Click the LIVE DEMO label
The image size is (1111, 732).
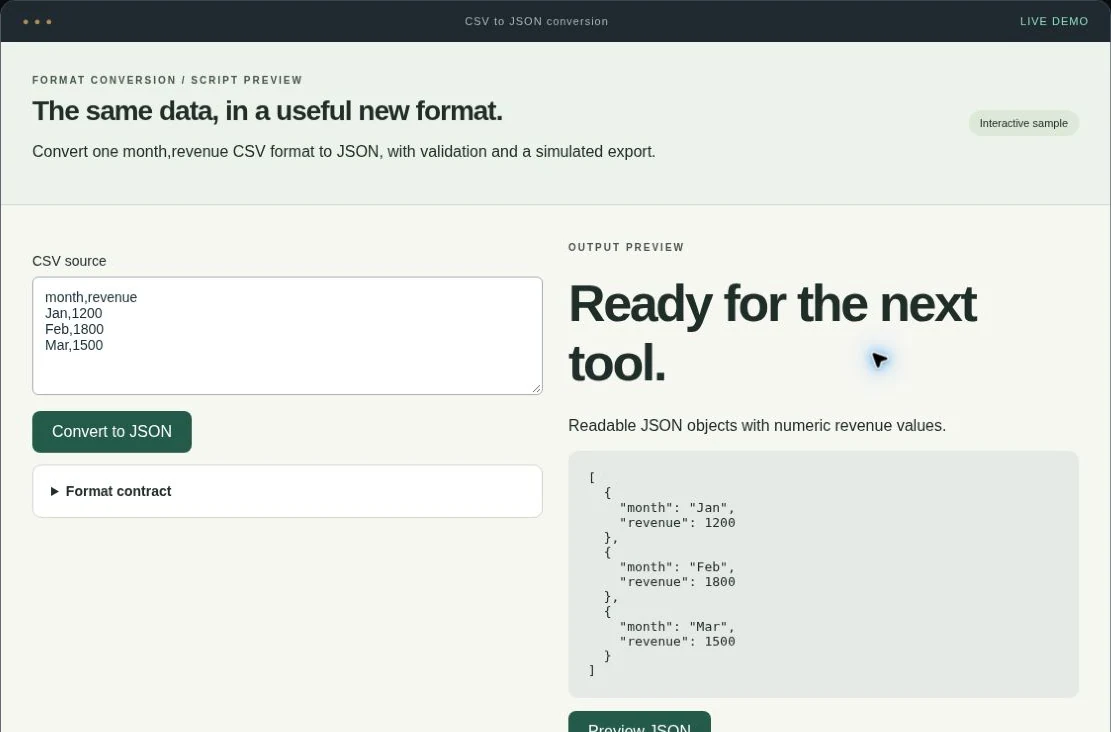click(x=1054, y=21)
